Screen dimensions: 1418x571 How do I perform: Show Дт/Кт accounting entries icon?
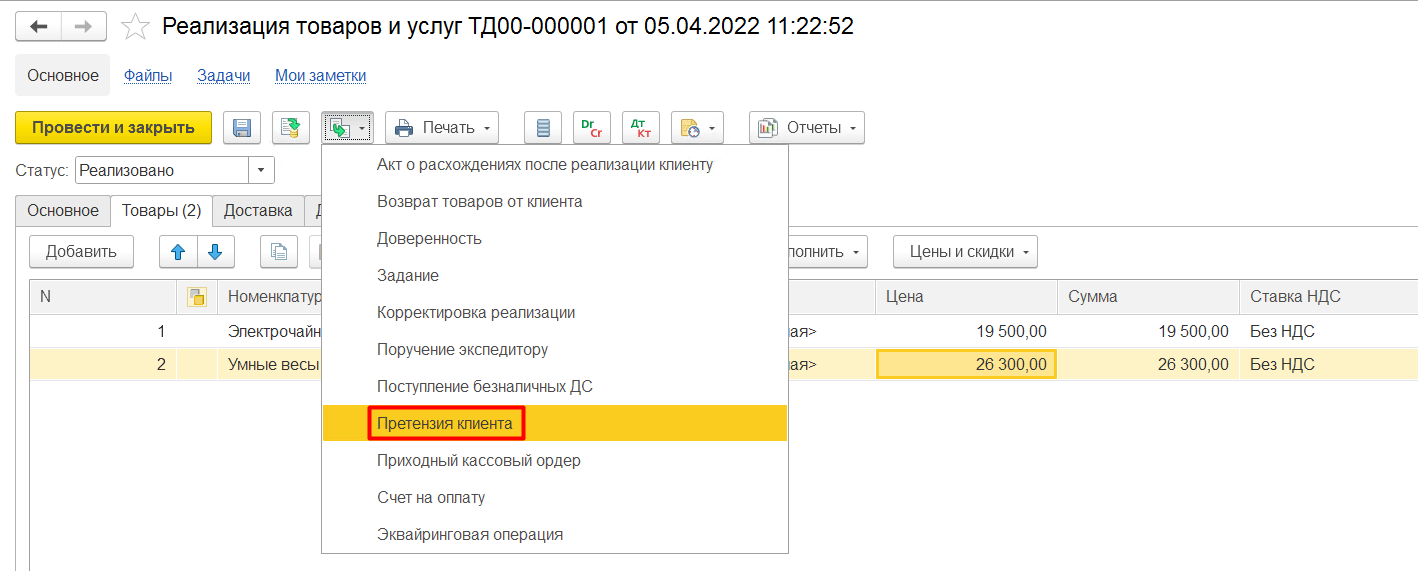pos(641,127)
